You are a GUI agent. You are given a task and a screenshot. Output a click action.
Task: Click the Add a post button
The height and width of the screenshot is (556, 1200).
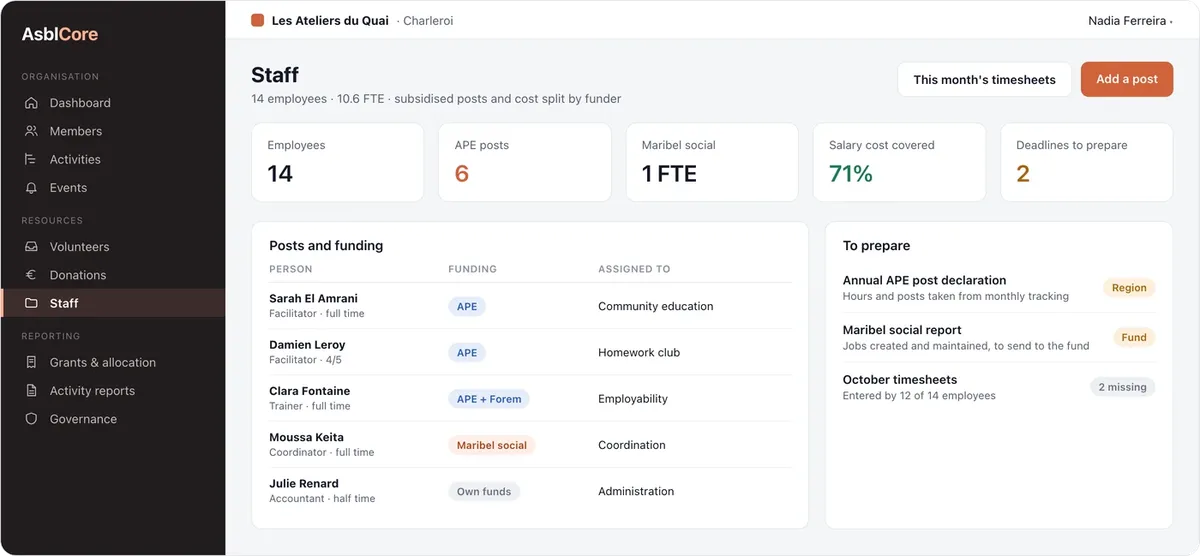1127,79
